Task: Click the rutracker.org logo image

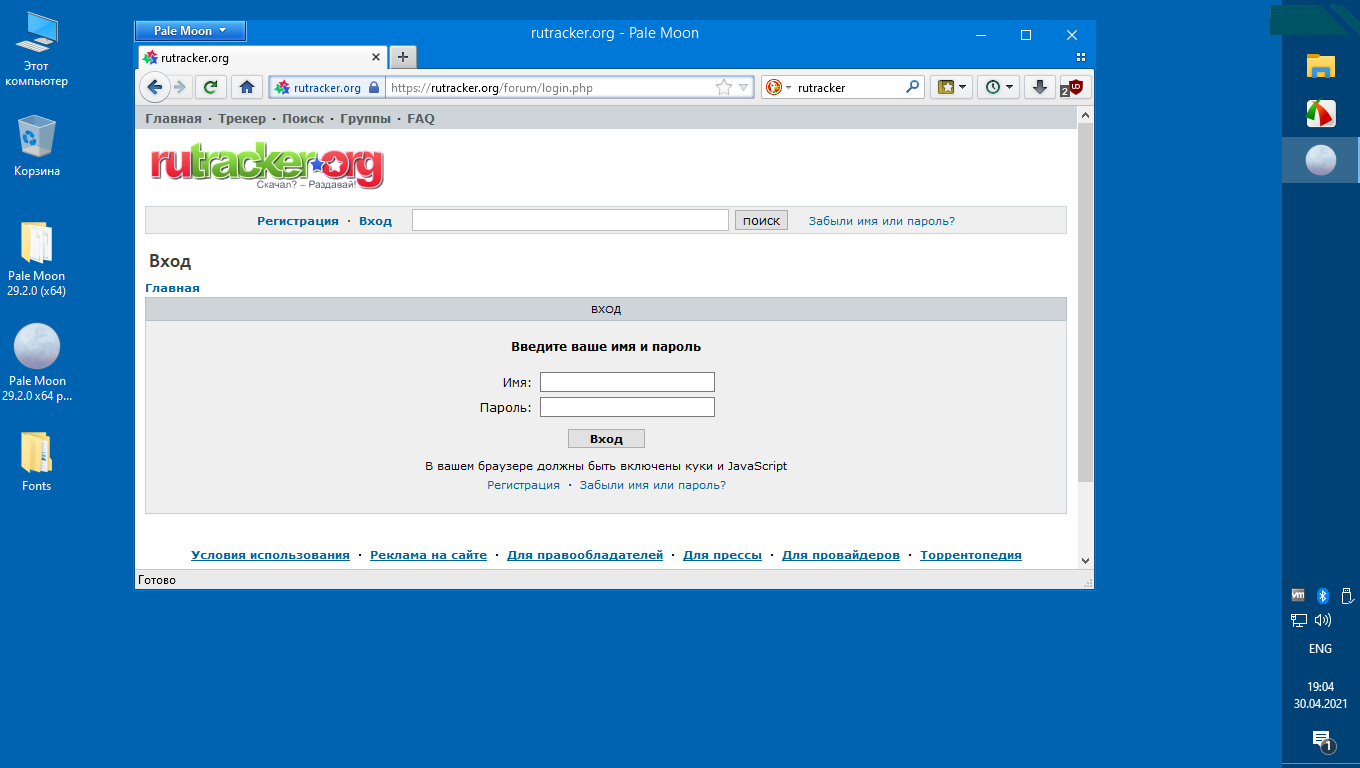Action: click(267, 167)
